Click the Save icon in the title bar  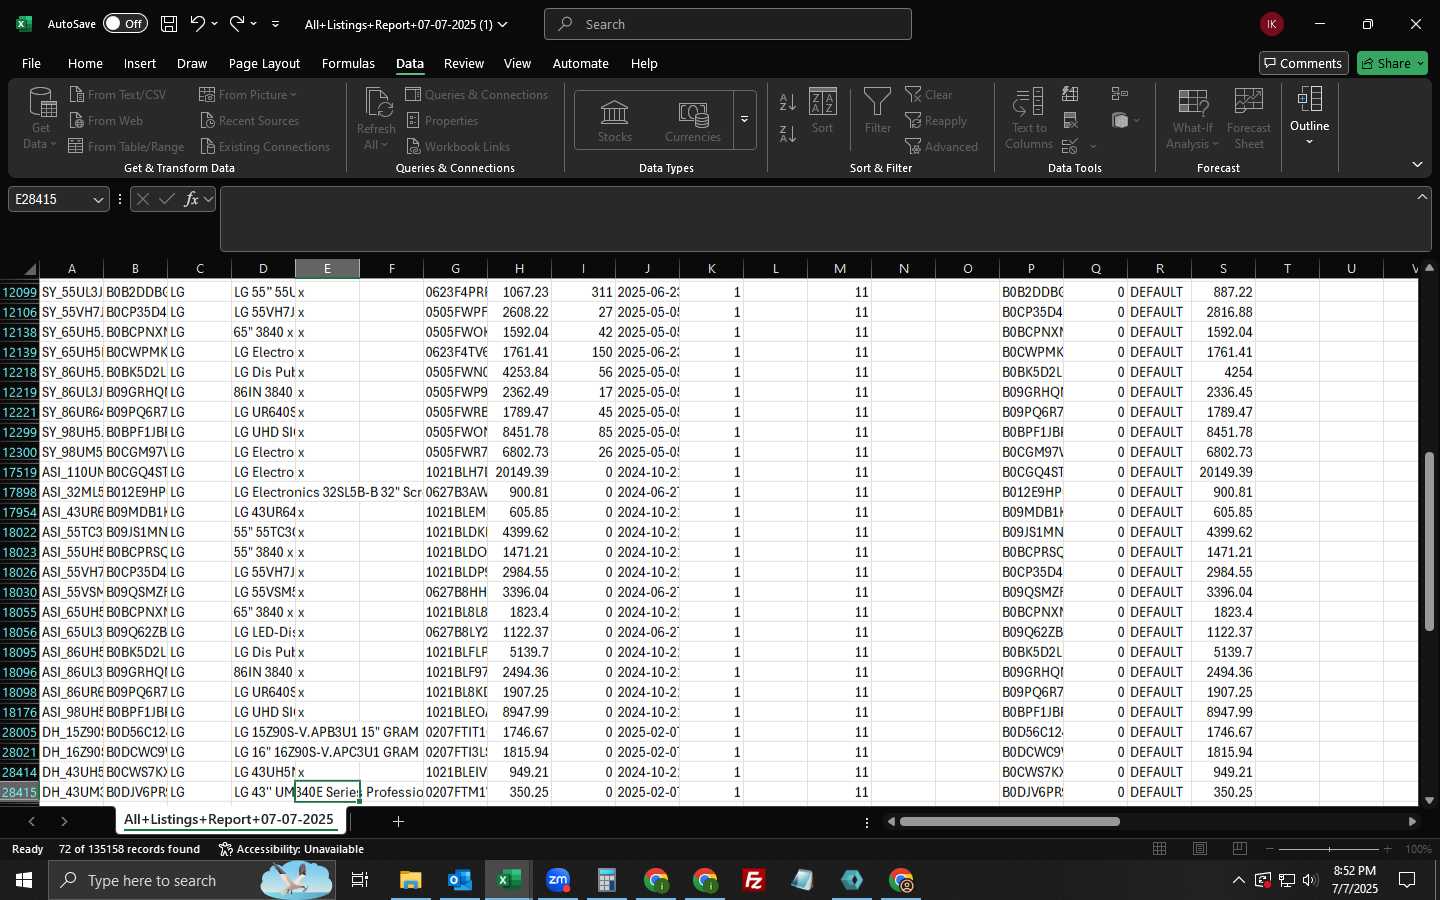point(169,24)
